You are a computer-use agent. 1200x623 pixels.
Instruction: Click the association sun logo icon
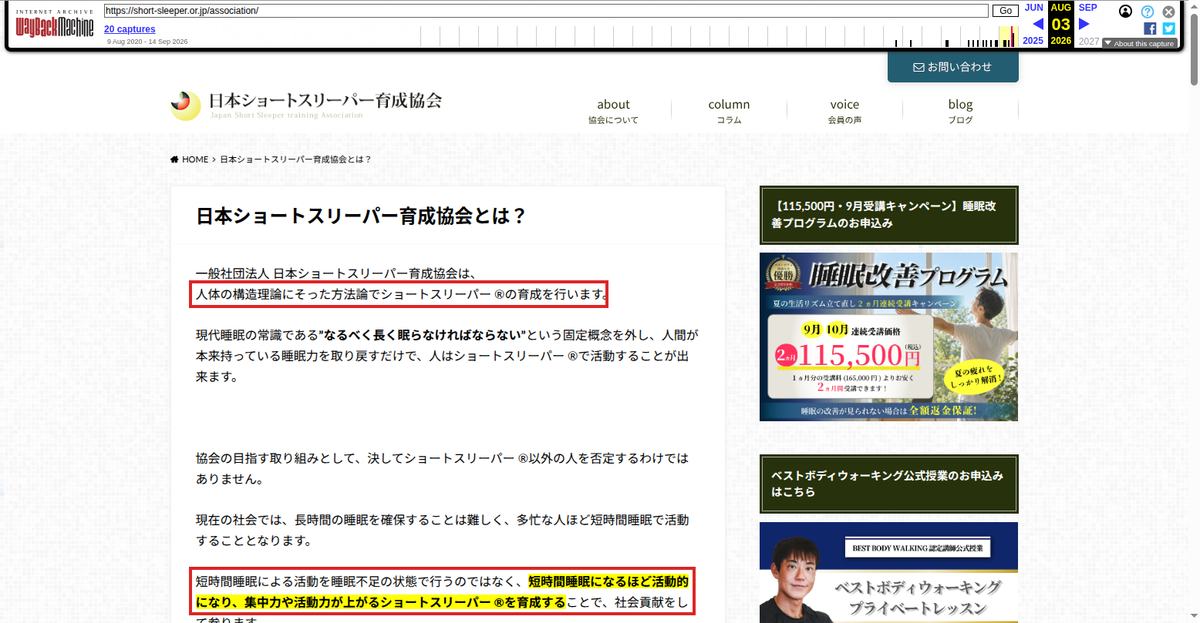[185, 104]
